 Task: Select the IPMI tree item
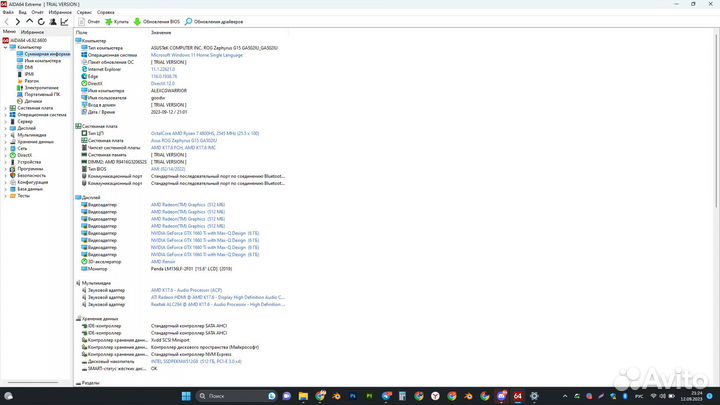click(x=29, y=74)
